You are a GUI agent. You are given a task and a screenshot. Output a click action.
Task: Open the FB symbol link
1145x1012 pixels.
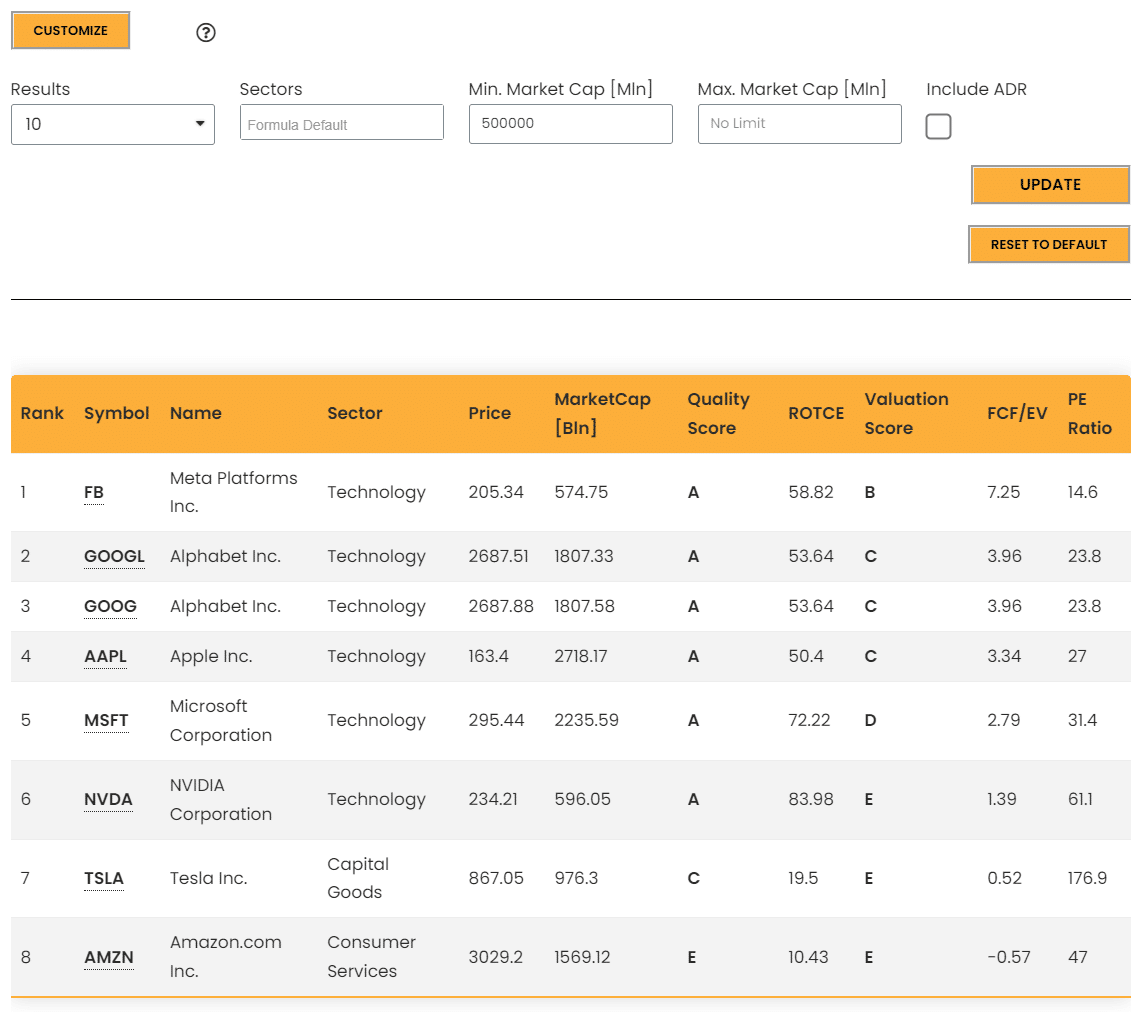93,493
